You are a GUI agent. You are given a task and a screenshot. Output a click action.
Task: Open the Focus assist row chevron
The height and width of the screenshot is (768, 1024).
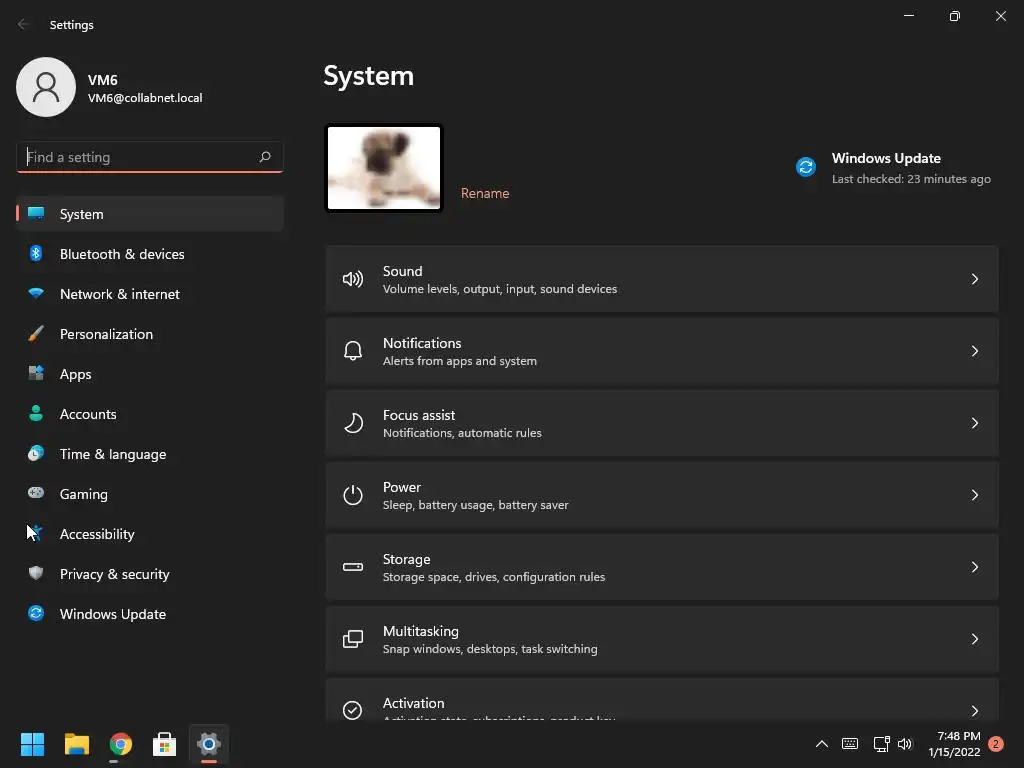coord(974,423)
